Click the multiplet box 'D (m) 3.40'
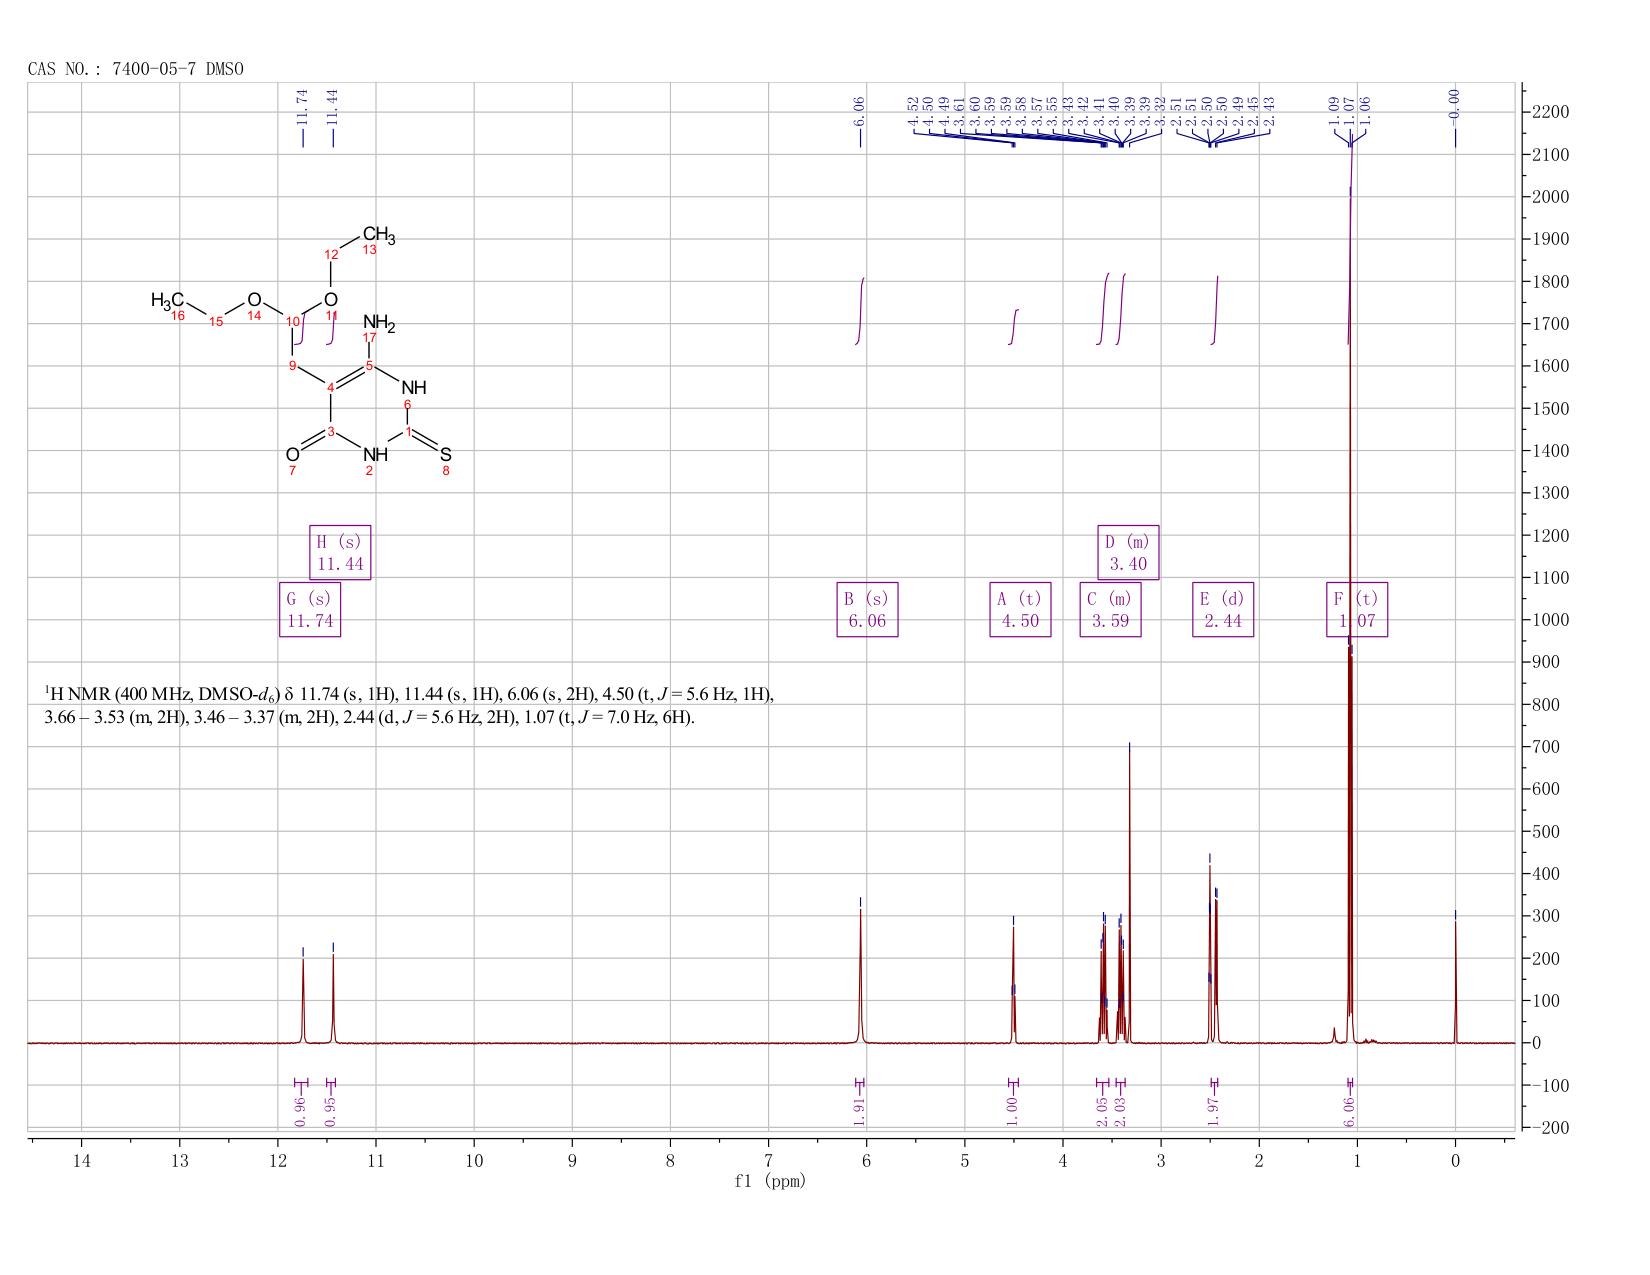The width and height of the screenshot is (1650, 1275). click(x=1128, y=552)
